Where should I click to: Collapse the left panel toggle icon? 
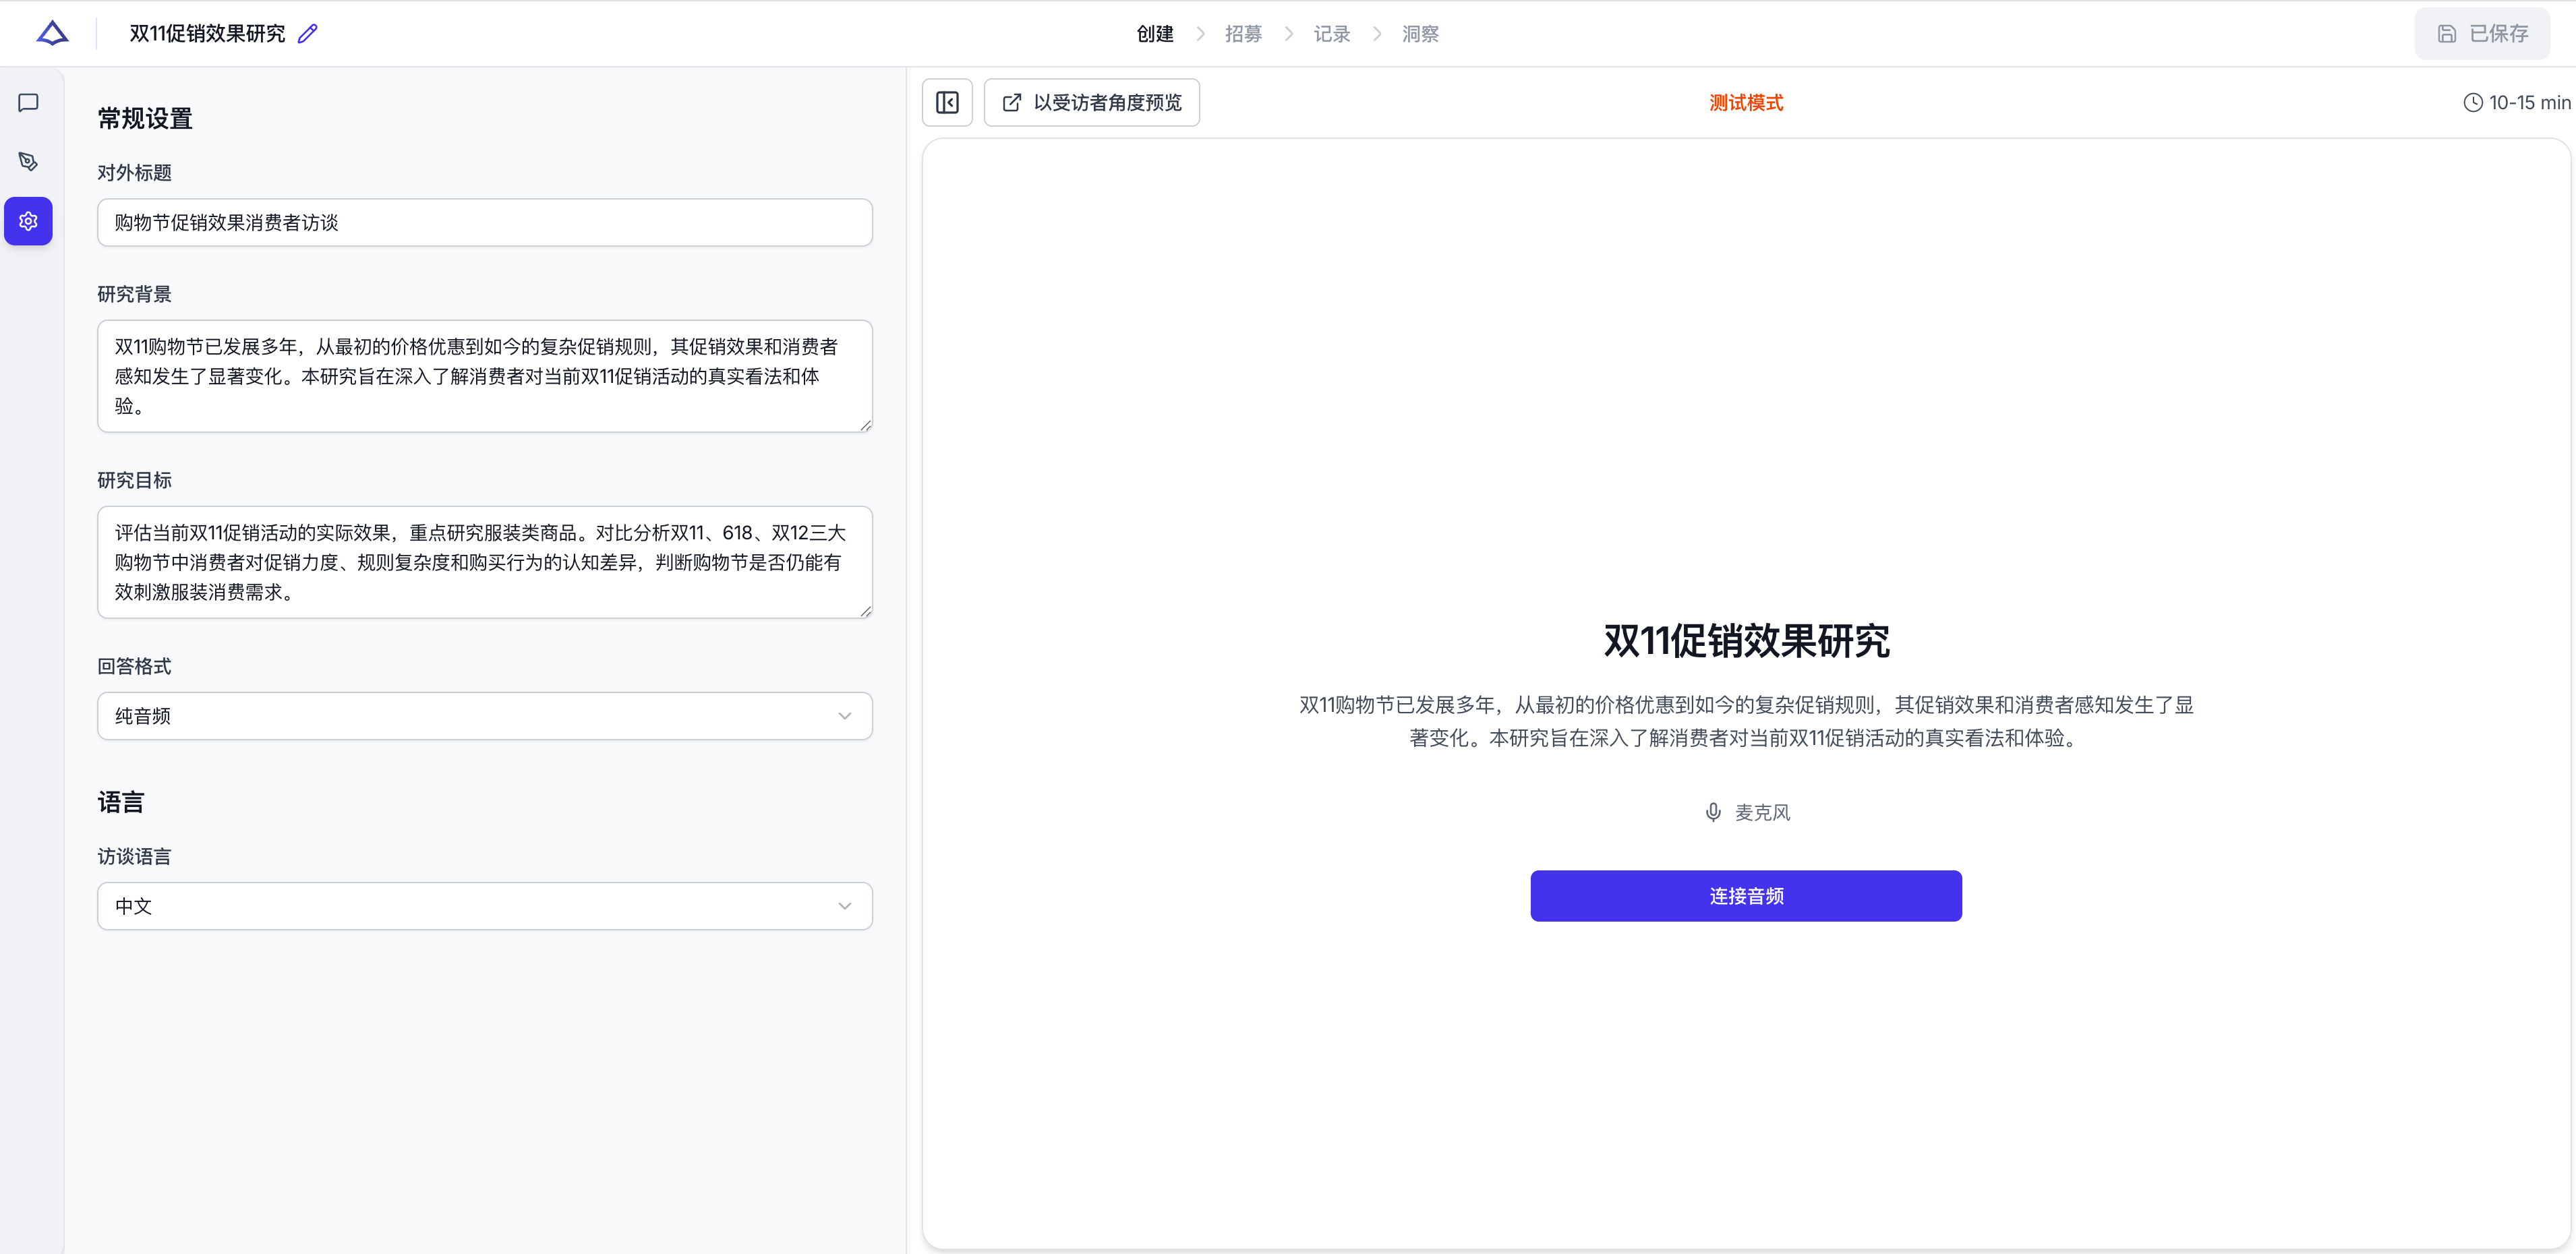tap(947, 102)
